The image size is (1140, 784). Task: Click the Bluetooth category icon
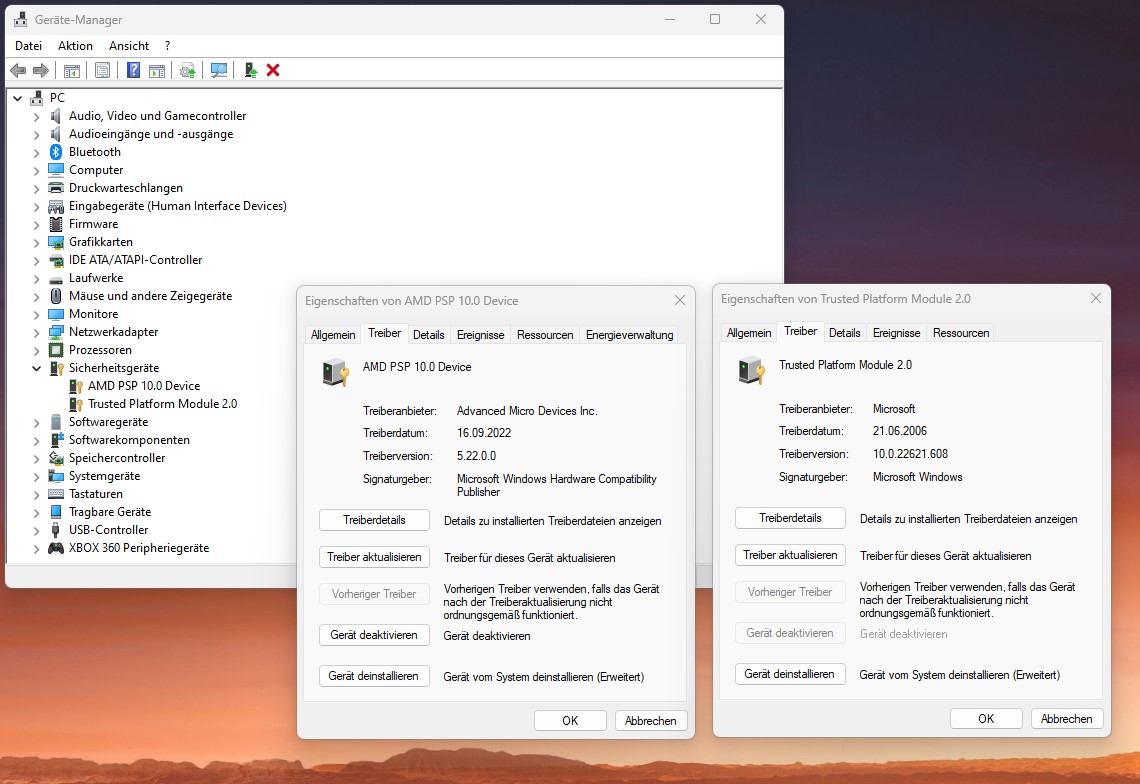tap(56, 152)
